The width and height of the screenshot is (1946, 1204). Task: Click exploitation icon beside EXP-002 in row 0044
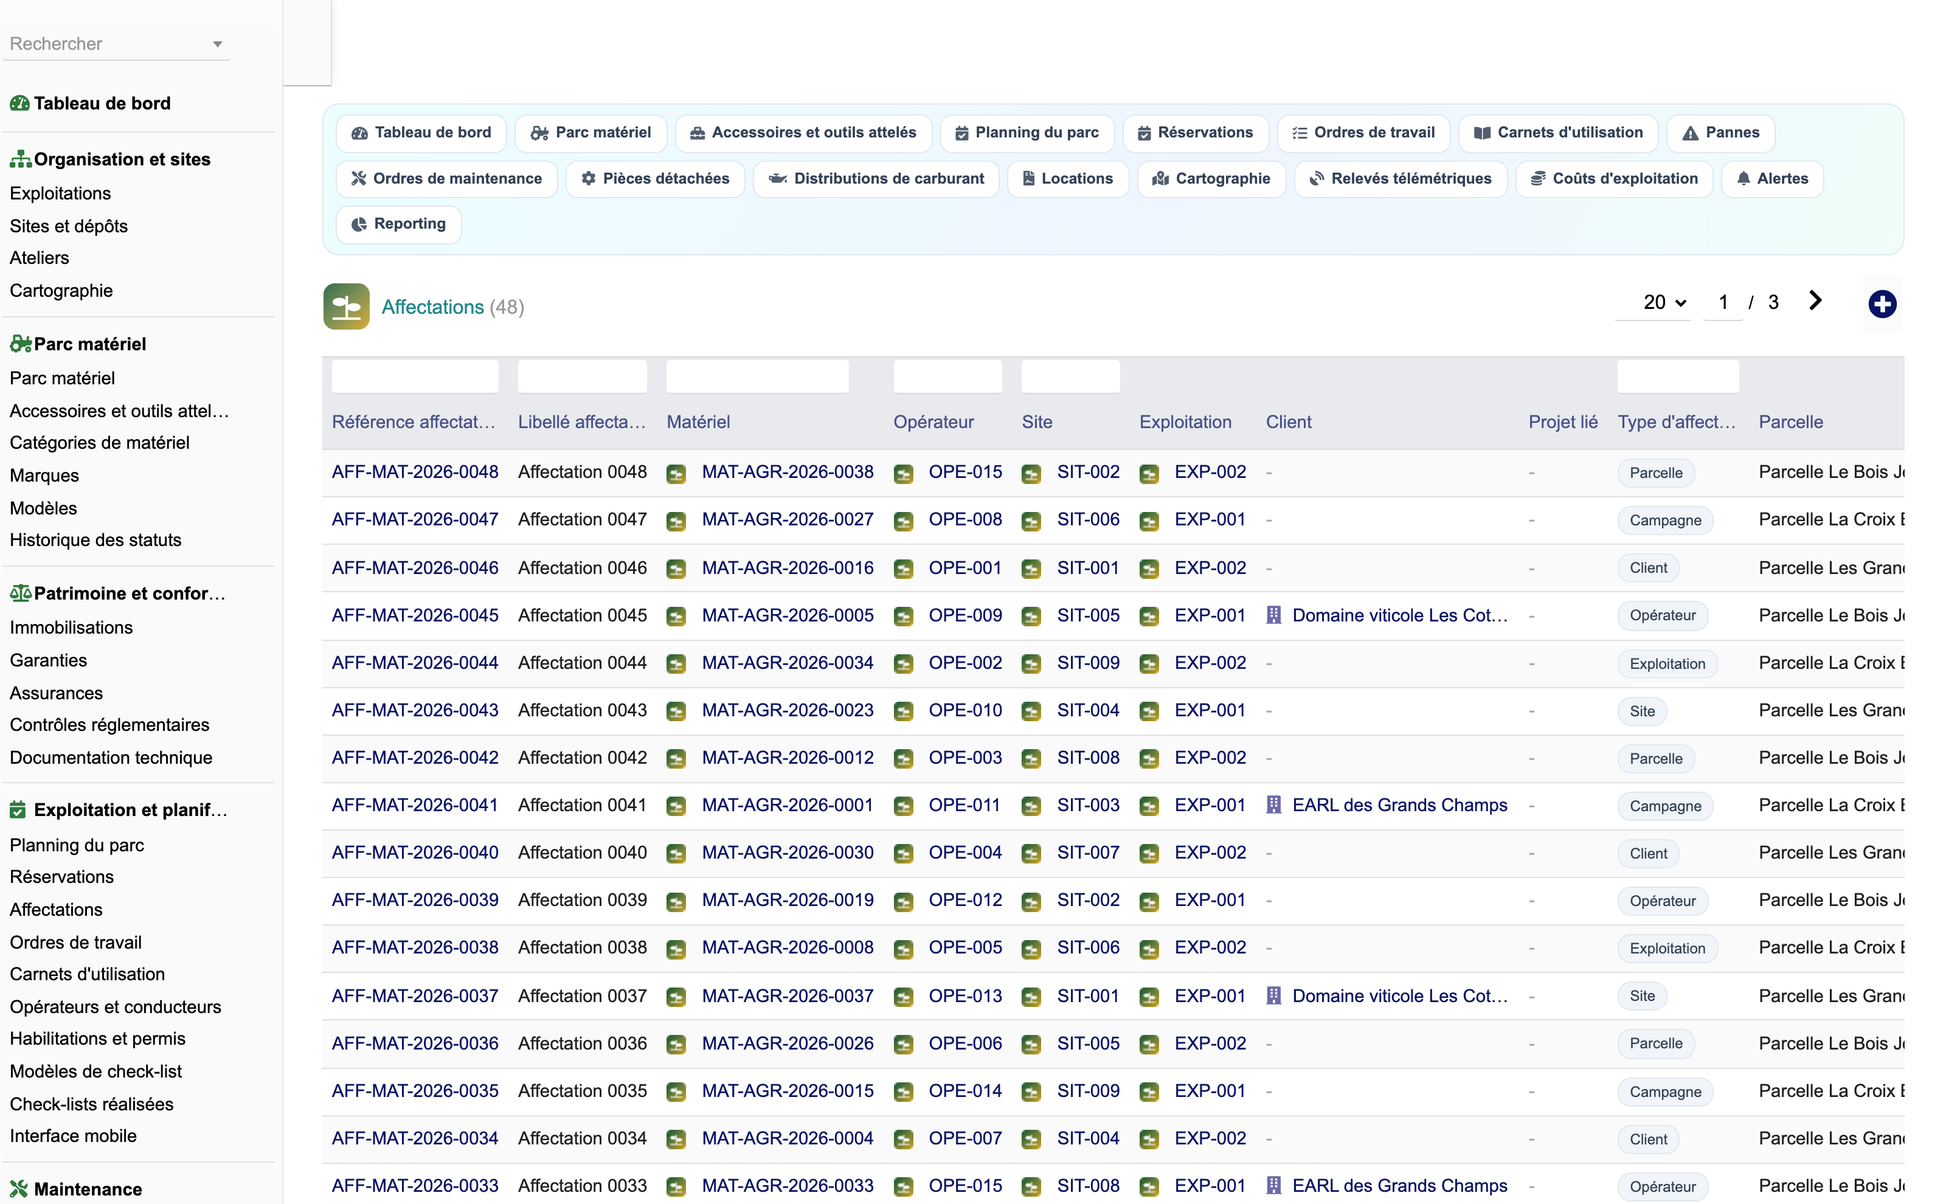[1149, 664]
